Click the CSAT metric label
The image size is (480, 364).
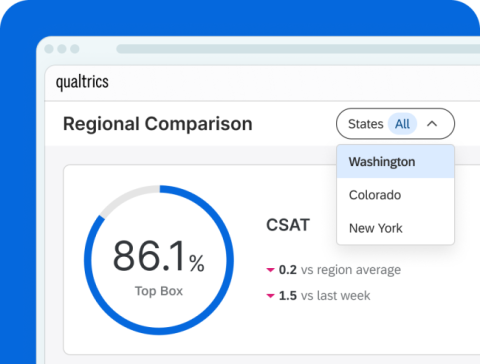coord(288,225)
